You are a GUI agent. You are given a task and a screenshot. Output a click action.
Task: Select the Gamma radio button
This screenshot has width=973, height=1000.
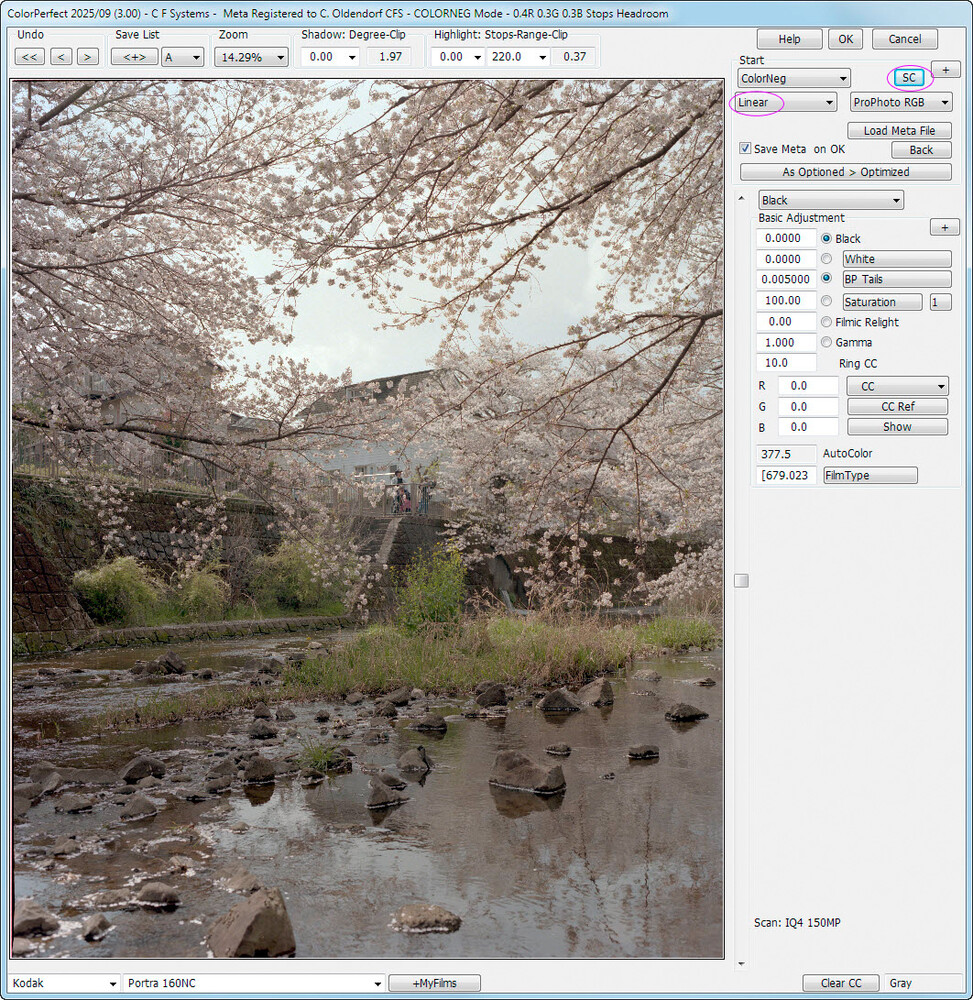[x=826, y=342]
